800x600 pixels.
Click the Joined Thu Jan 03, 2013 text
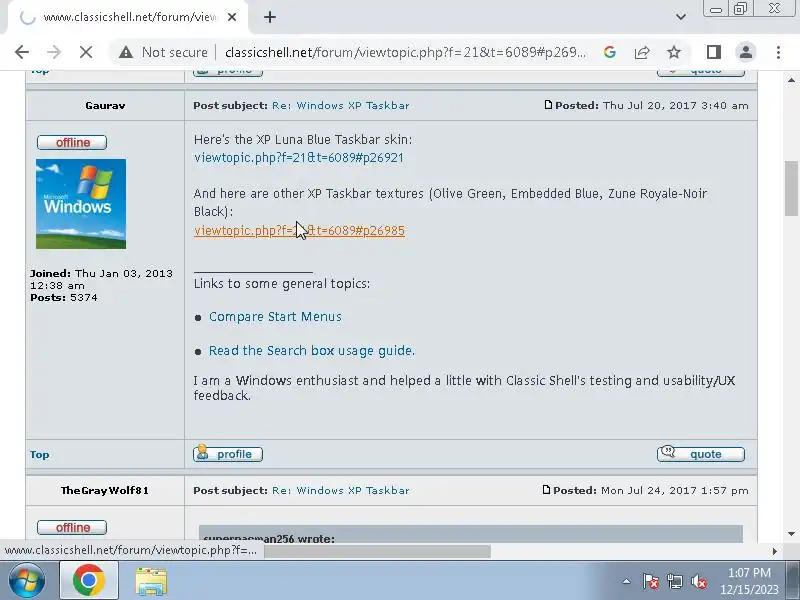(101, 280)
